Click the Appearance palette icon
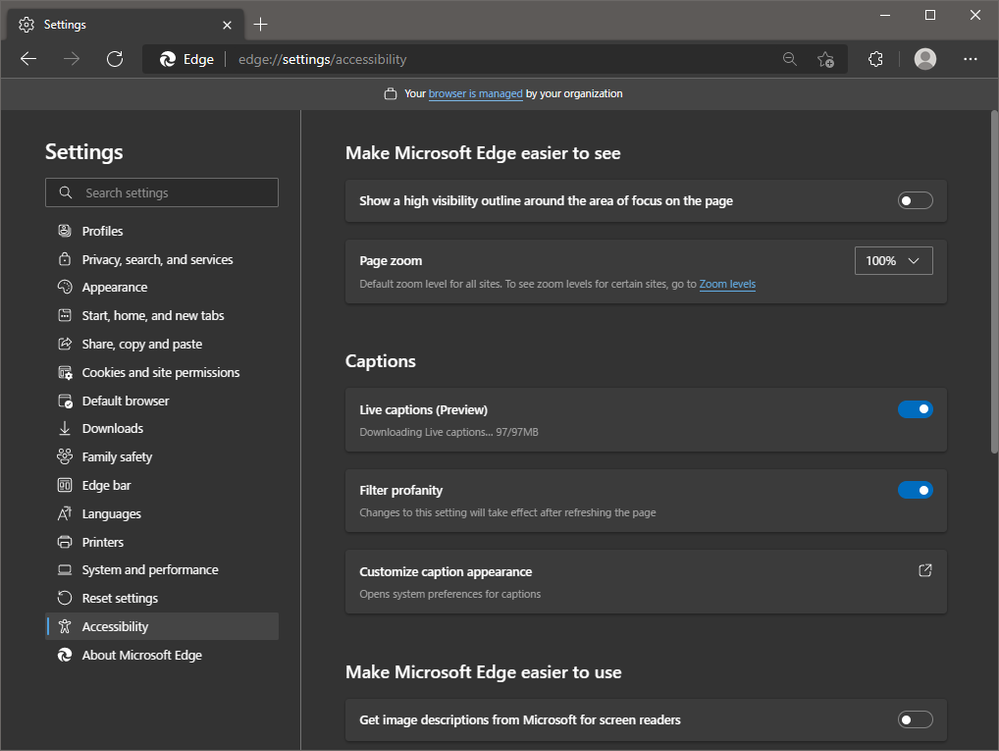 pos(65,287)
